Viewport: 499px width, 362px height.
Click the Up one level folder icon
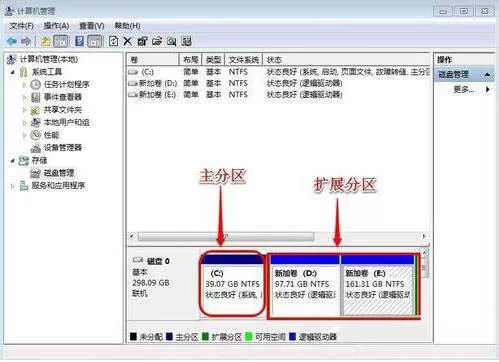46,41
